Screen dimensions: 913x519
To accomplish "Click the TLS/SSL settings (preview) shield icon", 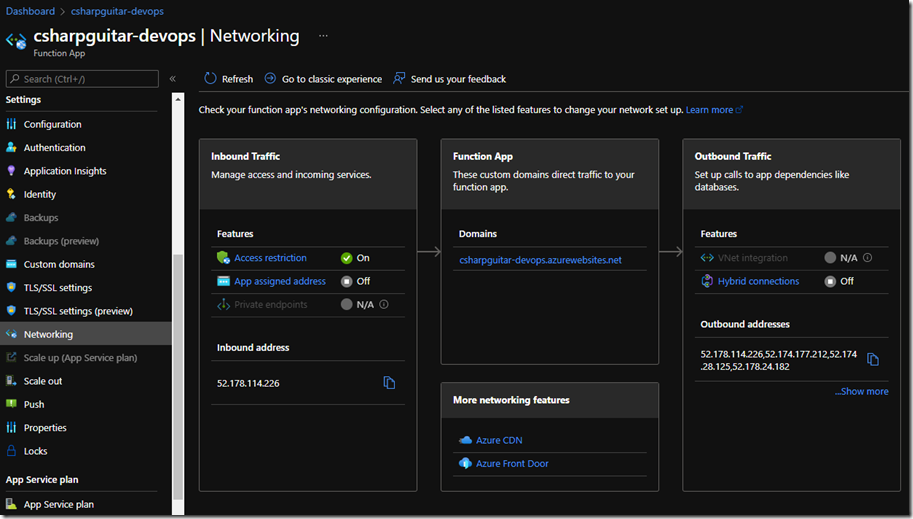I will (x=11, y=310).
